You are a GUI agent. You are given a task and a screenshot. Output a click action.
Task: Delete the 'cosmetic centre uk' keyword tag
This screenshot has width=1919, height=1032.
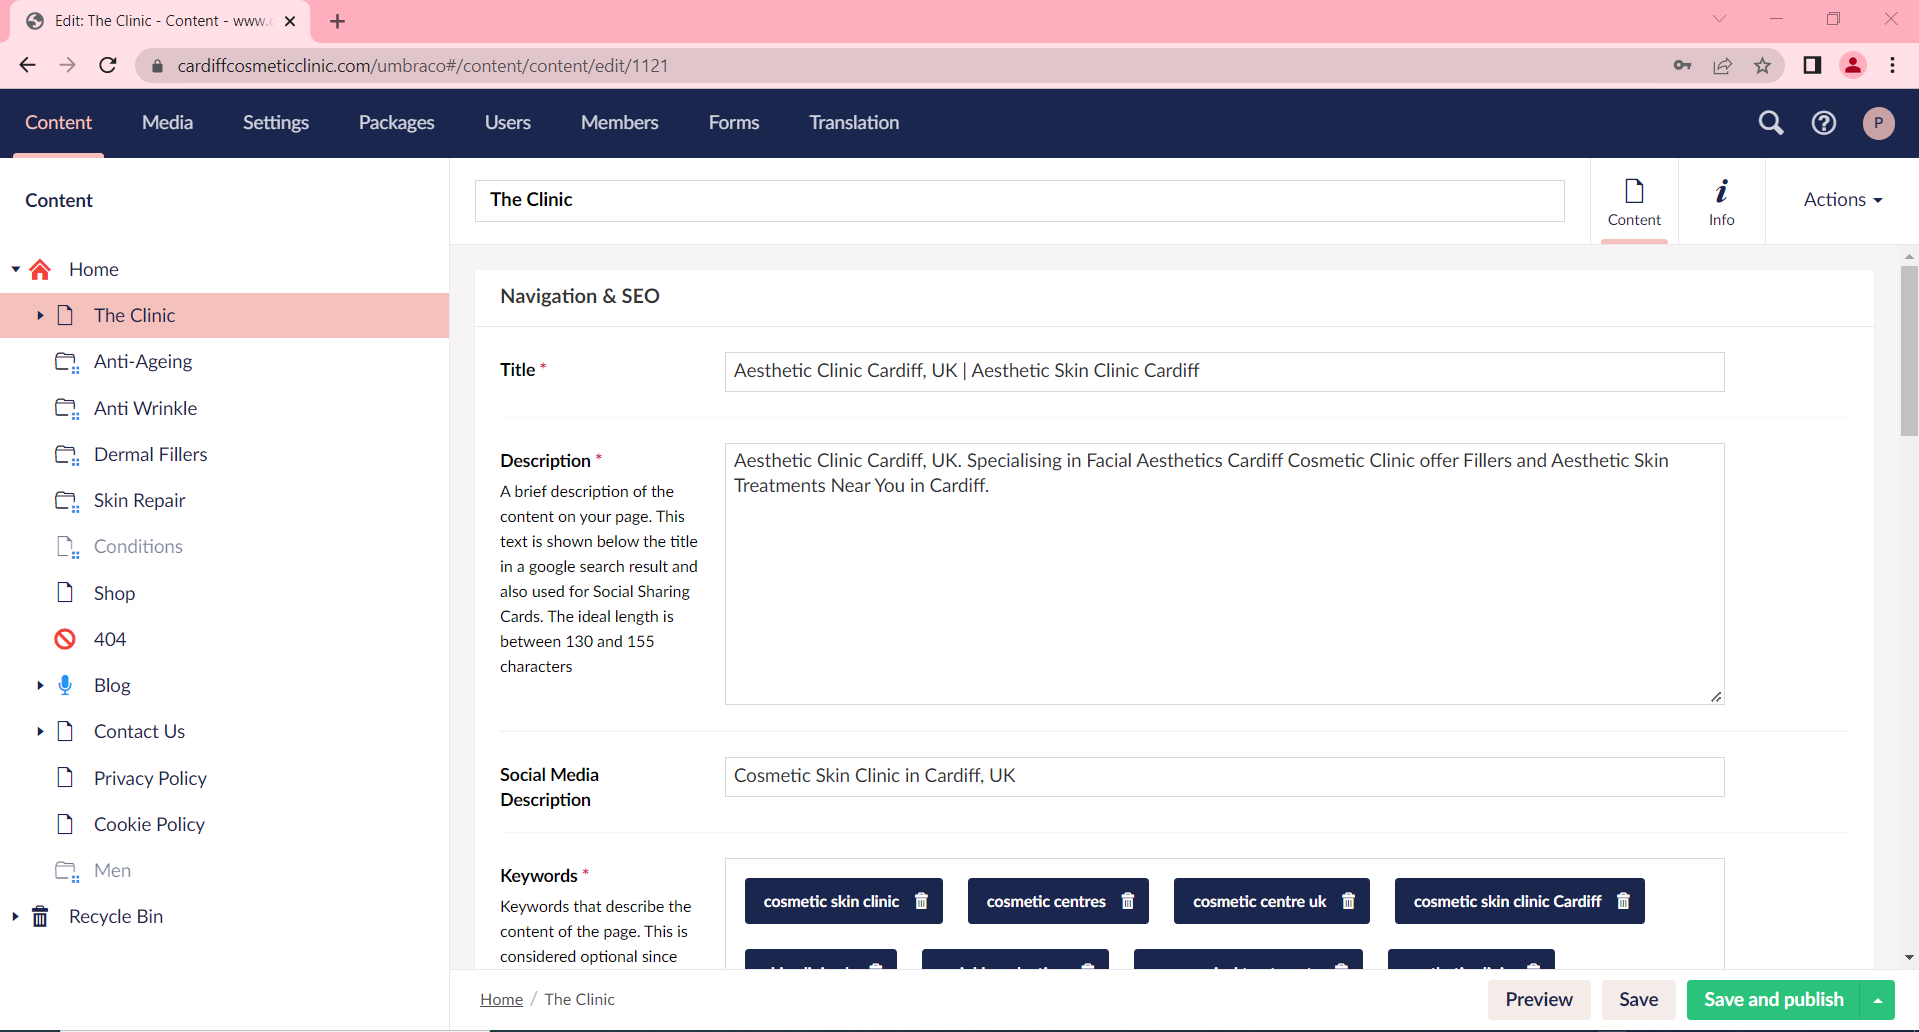1348,901
